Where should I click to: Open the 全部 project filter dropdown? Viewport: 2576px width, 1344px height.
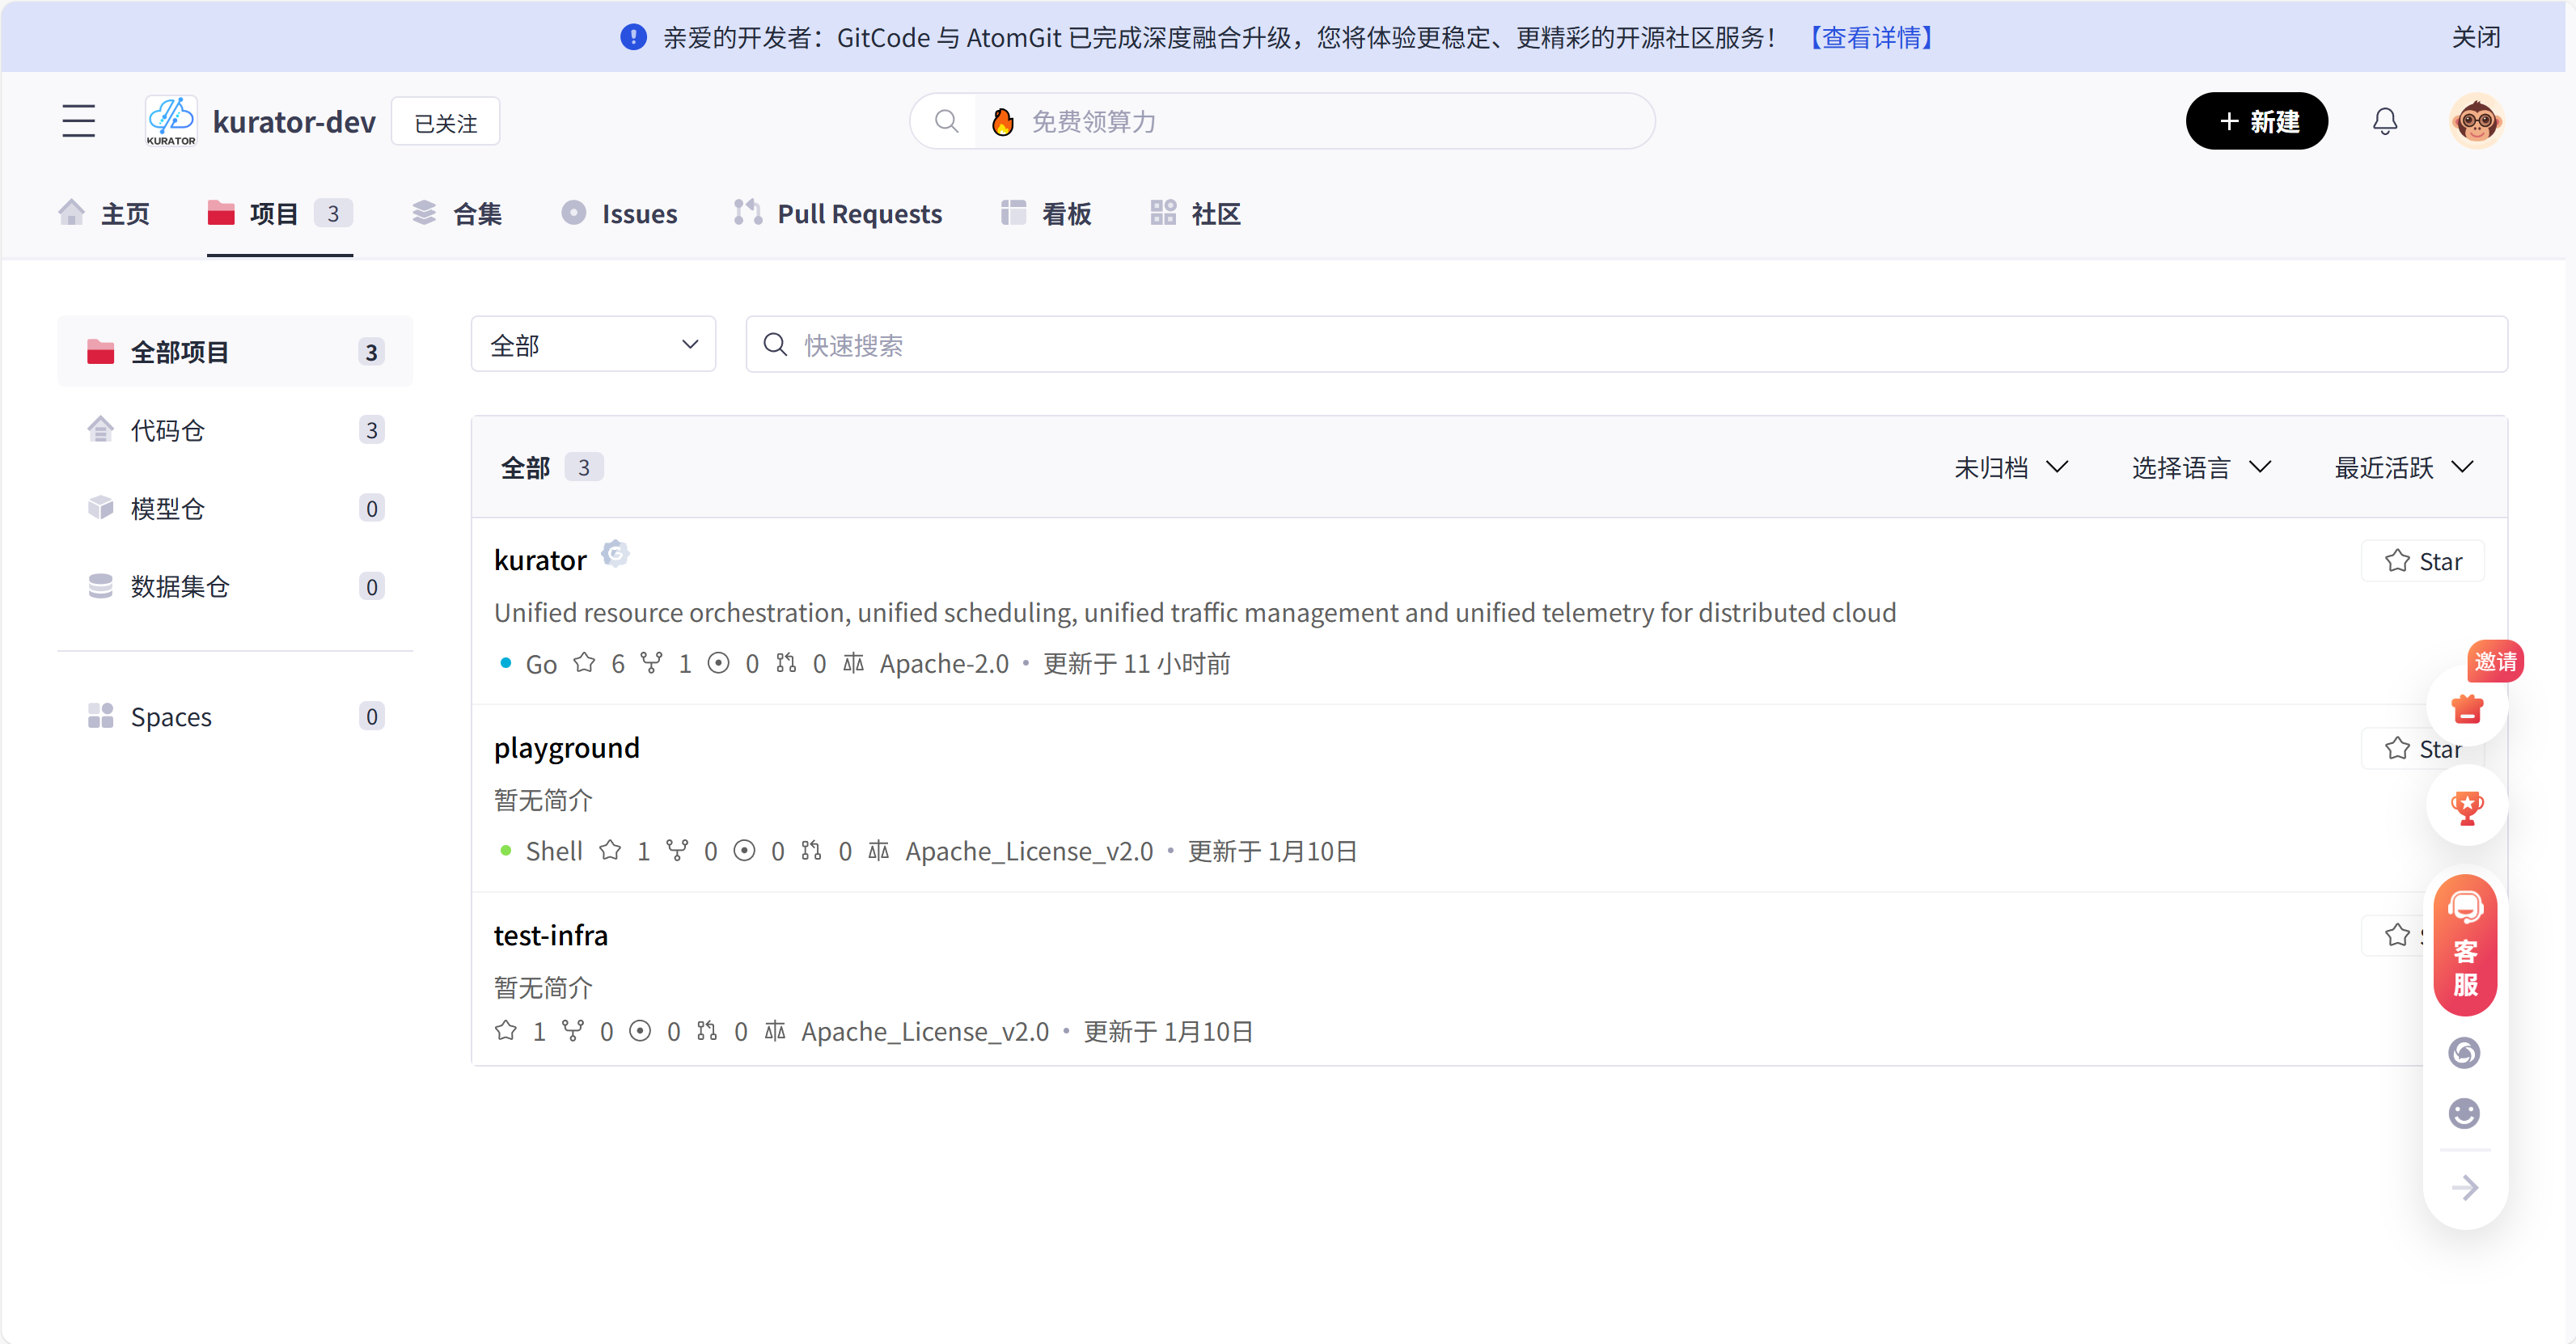[x=592, y=344]
